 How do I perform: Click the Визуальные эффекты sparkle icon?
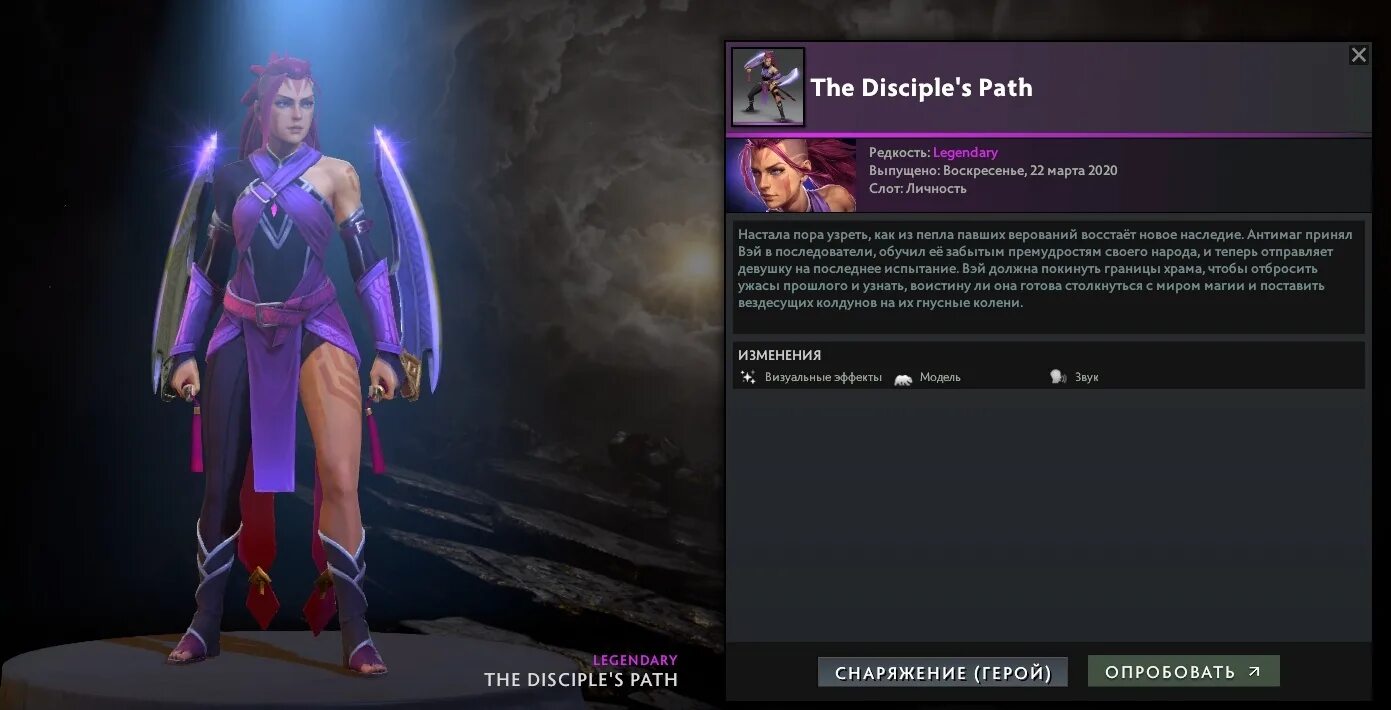748,377
